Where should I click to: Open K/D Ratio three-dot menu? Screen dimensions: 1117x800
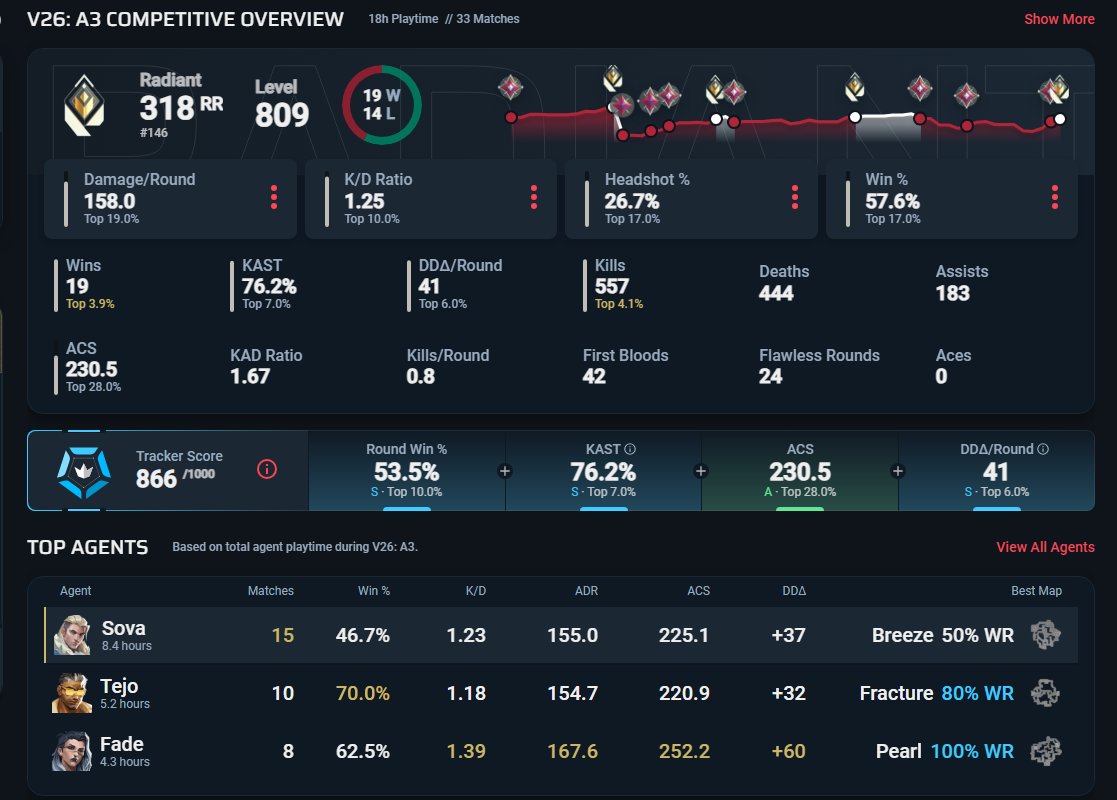pyautogui.click(x=534, y=197)
